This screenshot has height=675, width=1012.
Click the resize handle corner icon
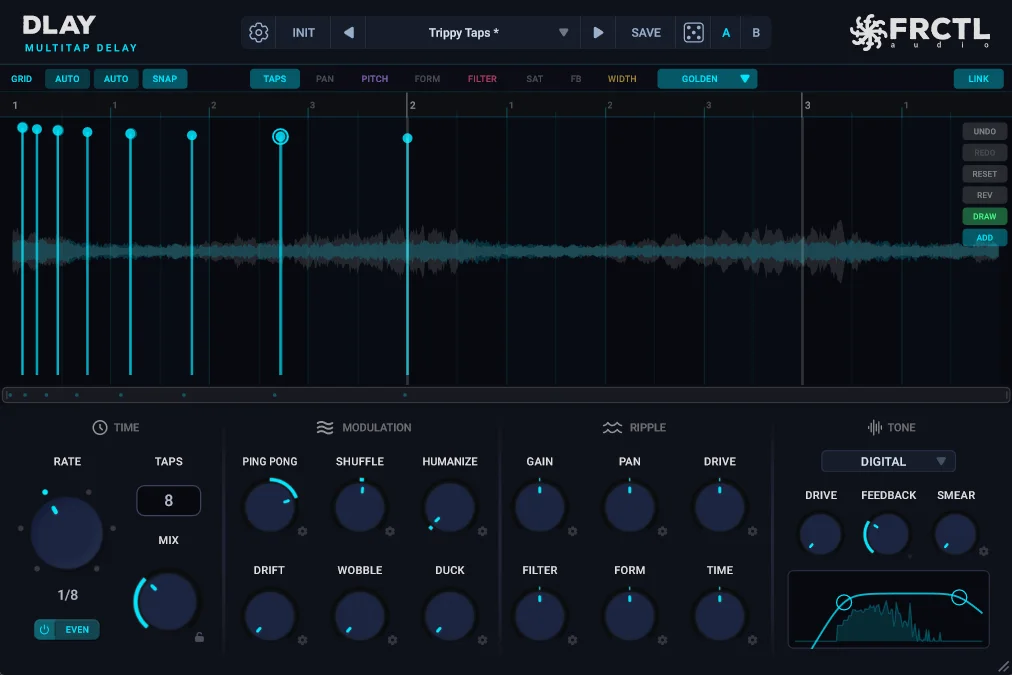1004,667
